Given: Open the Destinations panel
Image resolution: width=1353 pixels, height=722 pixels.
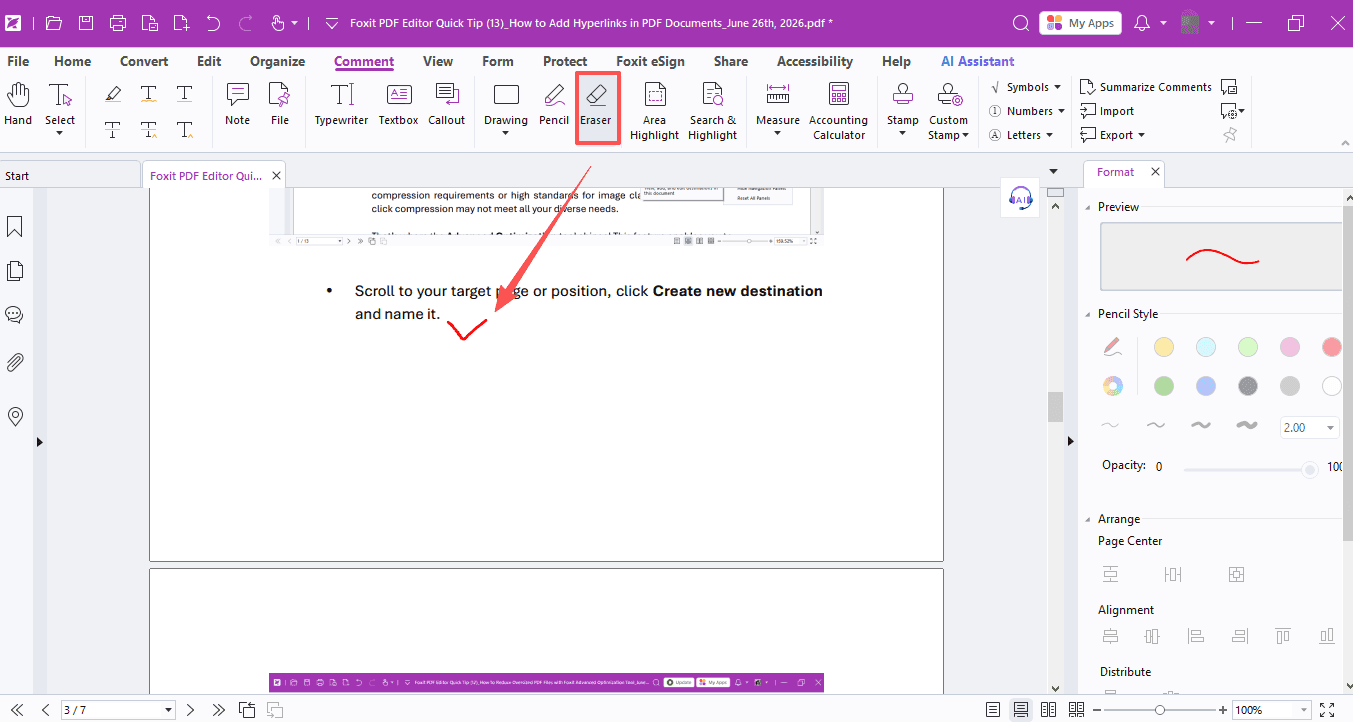Looking at the screenshot, I should point(15,416).
